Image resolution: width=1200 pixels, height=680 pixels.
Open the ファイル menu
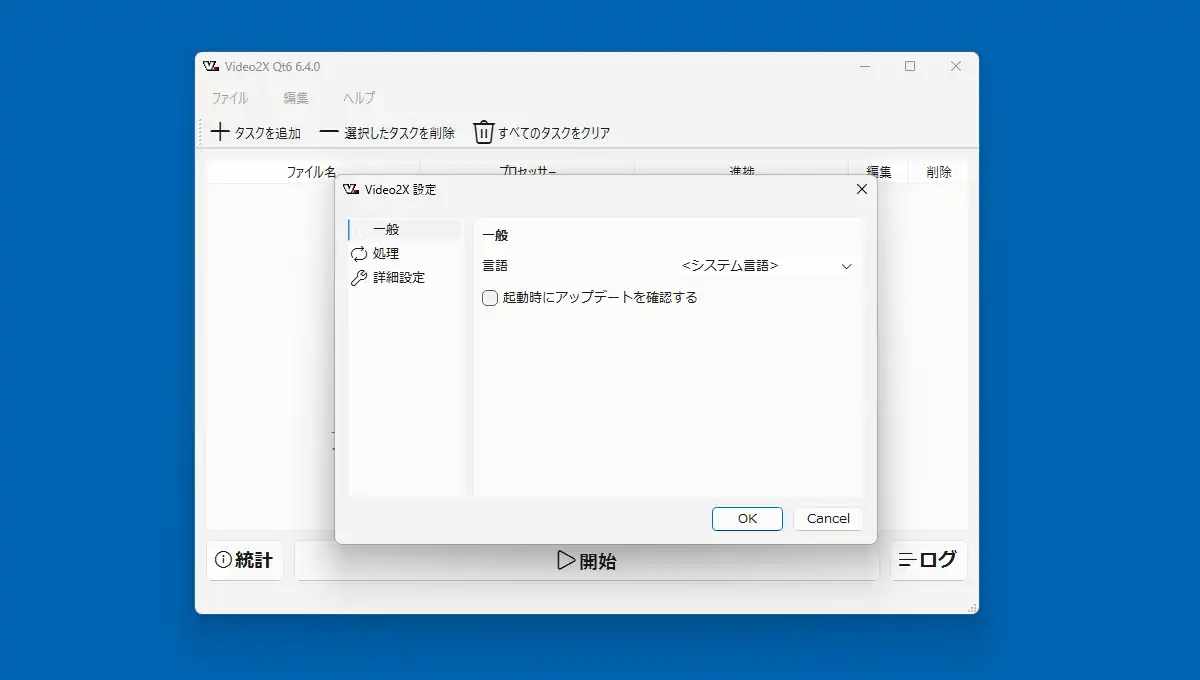230,98
